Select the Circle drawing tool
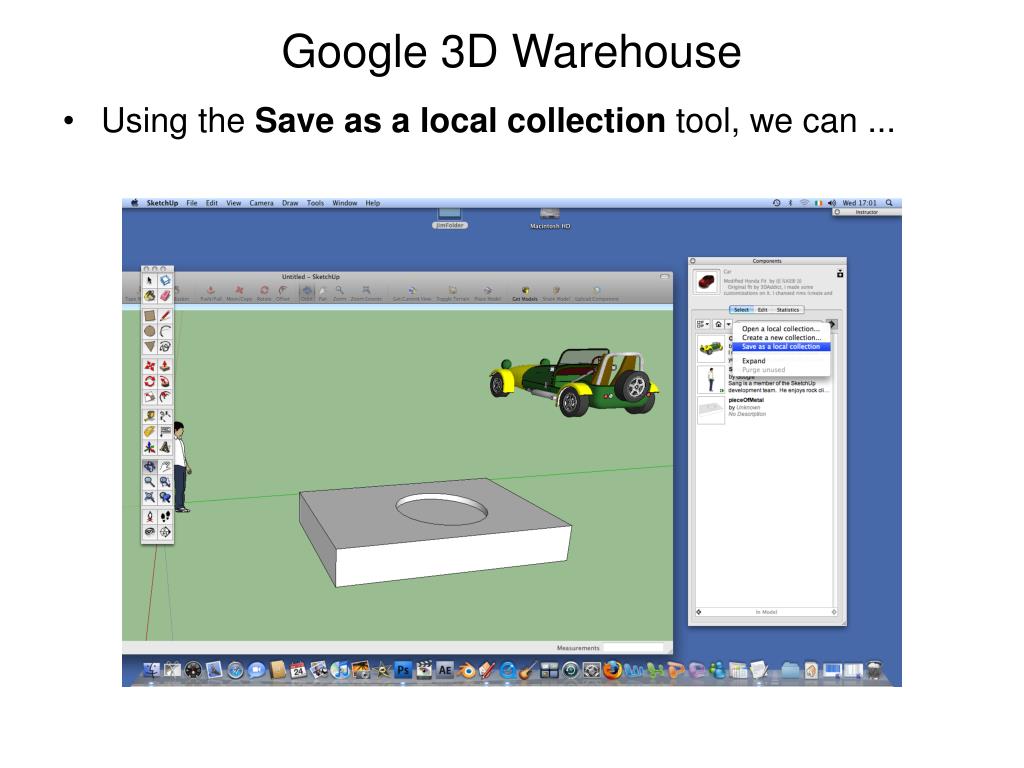Viewport: 1024px width, 768px height. [150, 331]
